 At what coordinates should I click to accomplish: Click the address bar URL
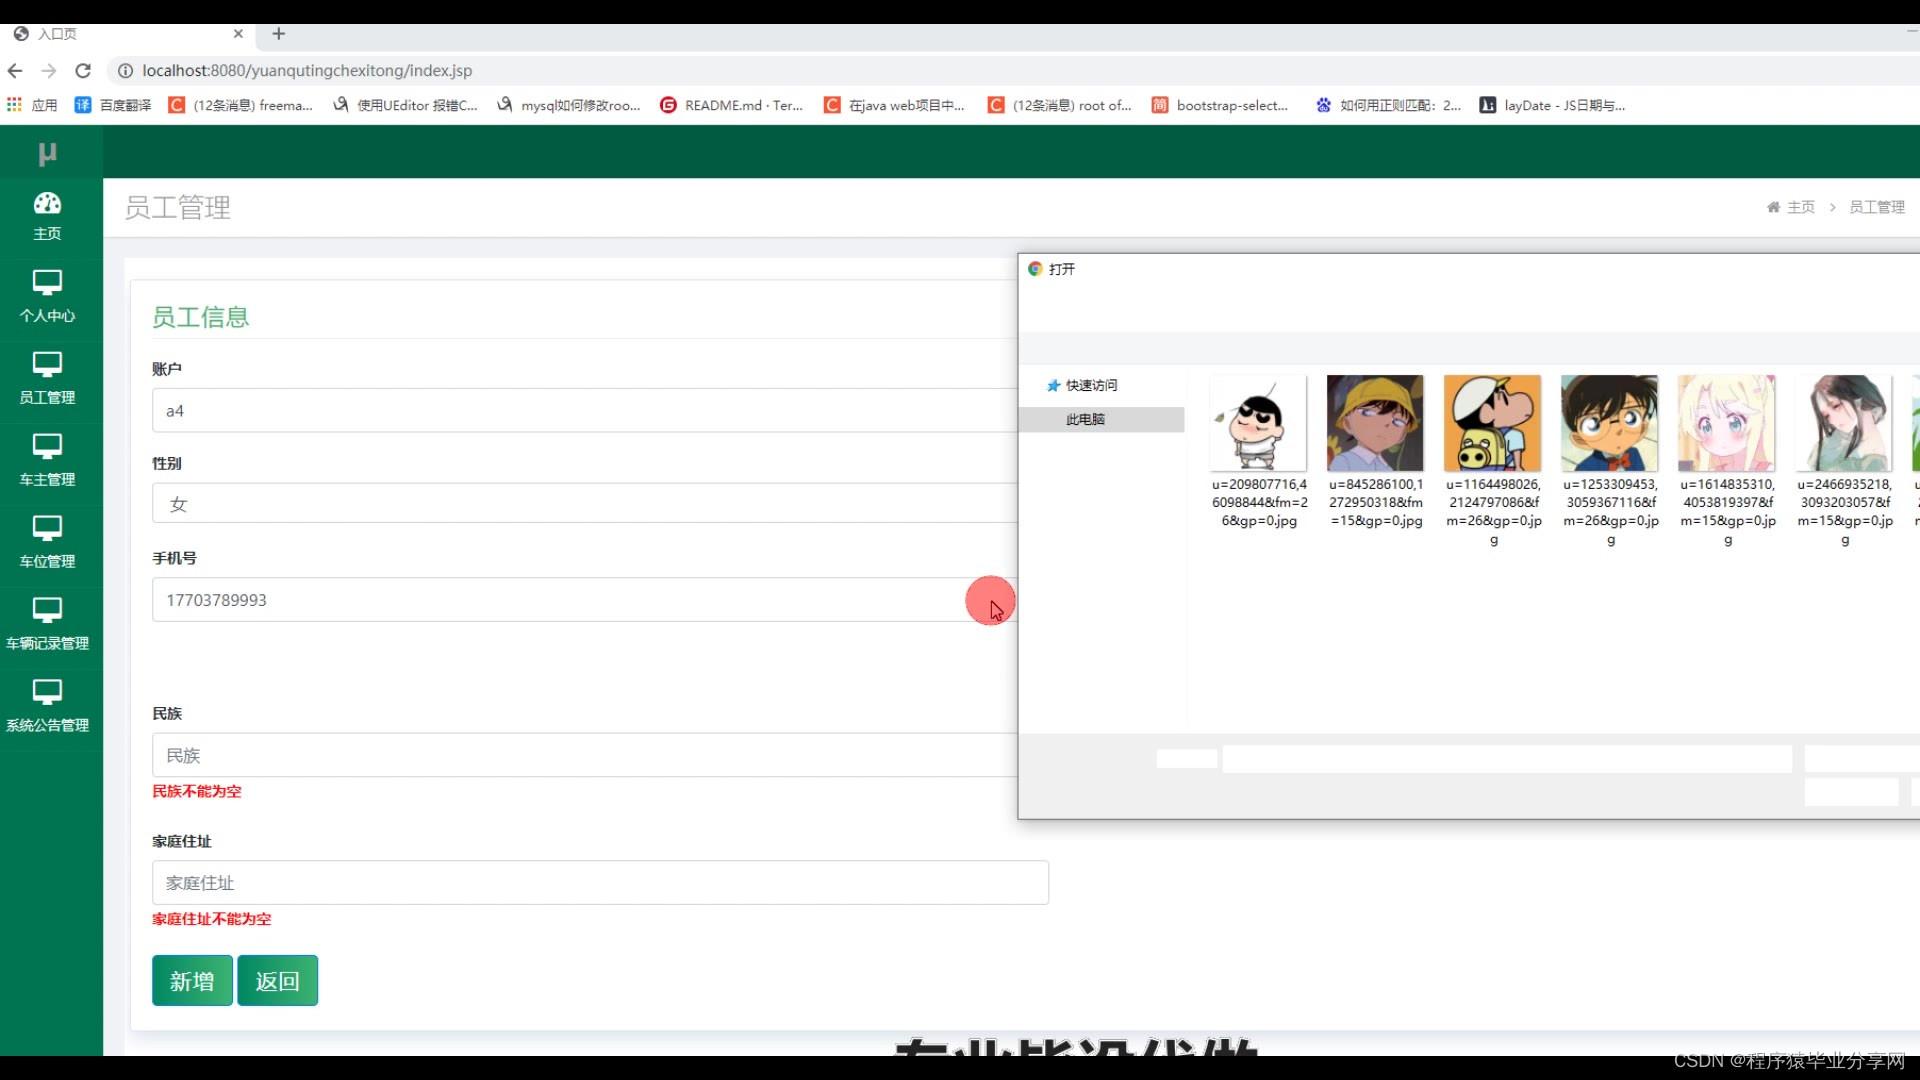[307, 71]
